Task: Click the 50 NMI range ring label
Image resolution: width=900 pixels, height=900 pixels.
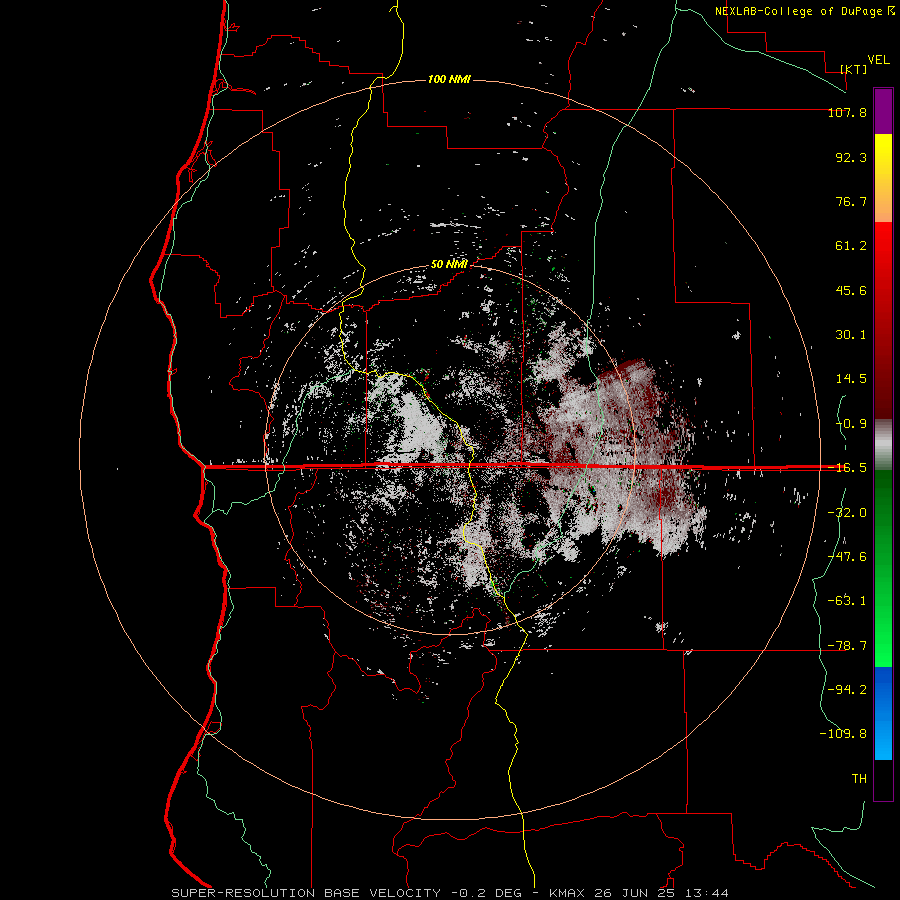Action: [x=449, y=265]
